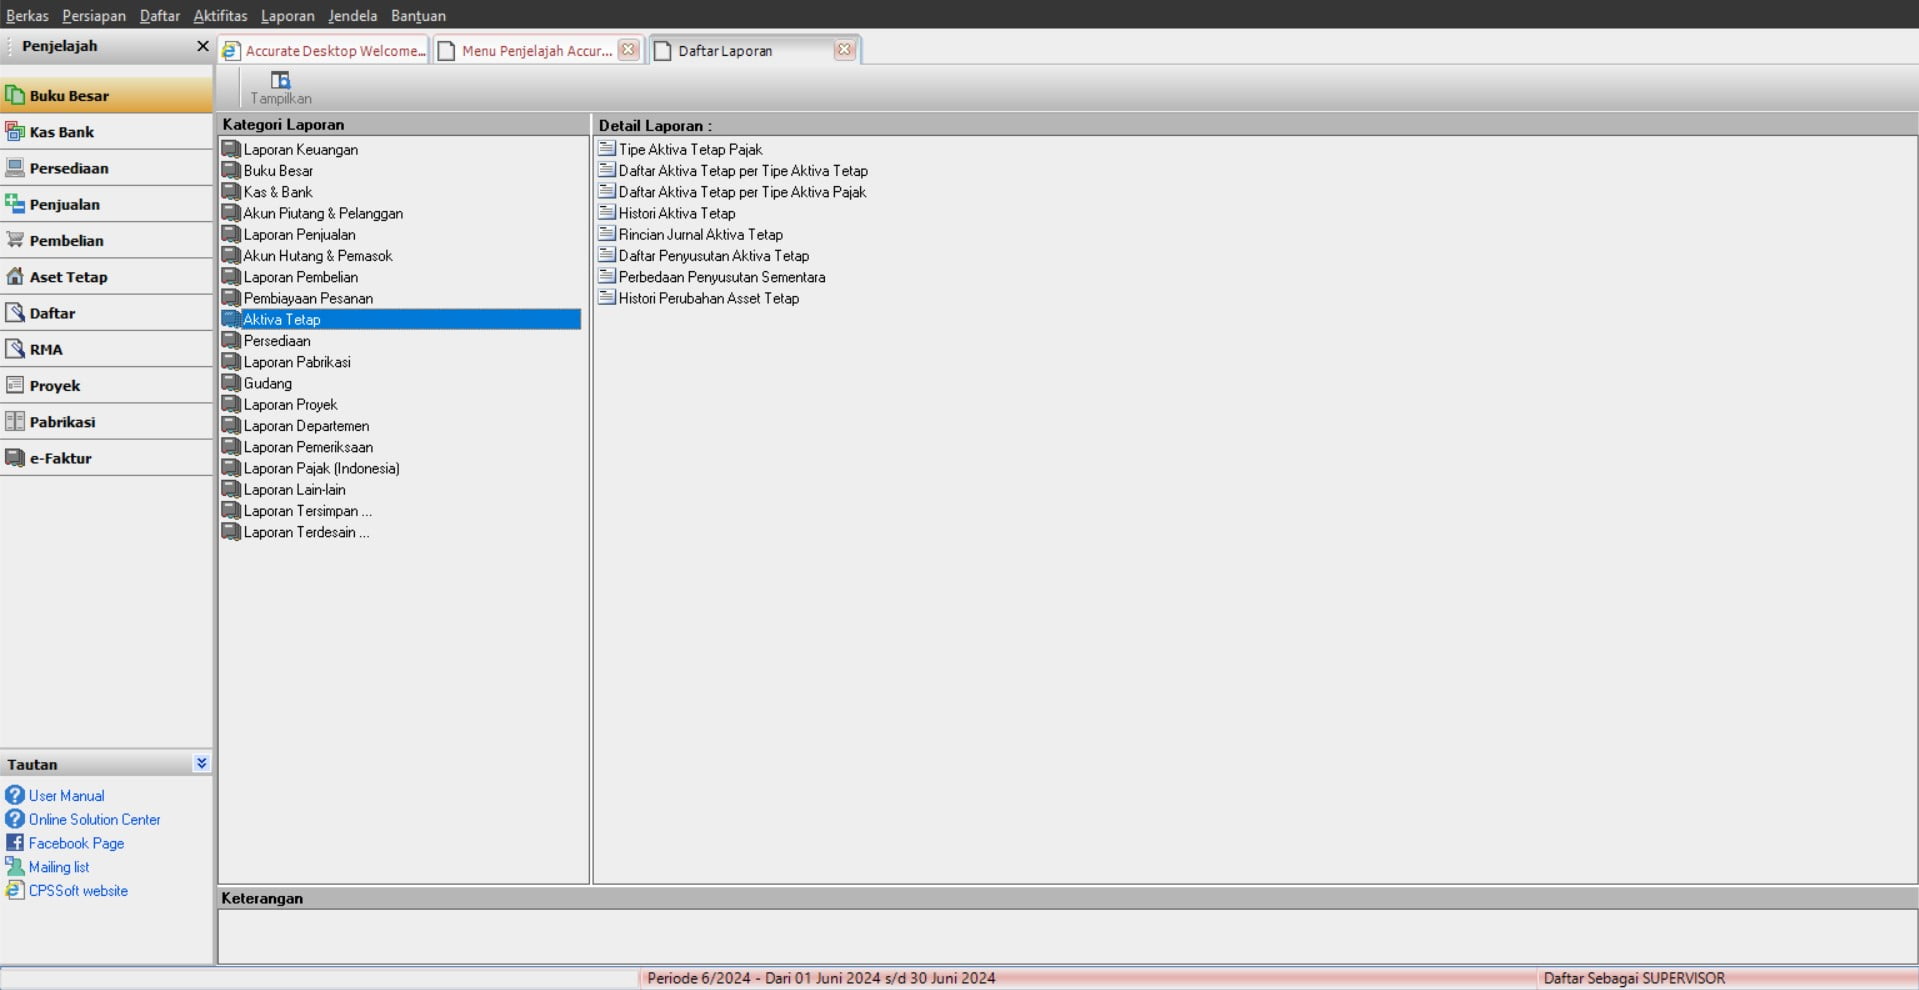Select the e-Faktur sidebar module
This screenshot has width=1919, height=990.
(60, 458)
